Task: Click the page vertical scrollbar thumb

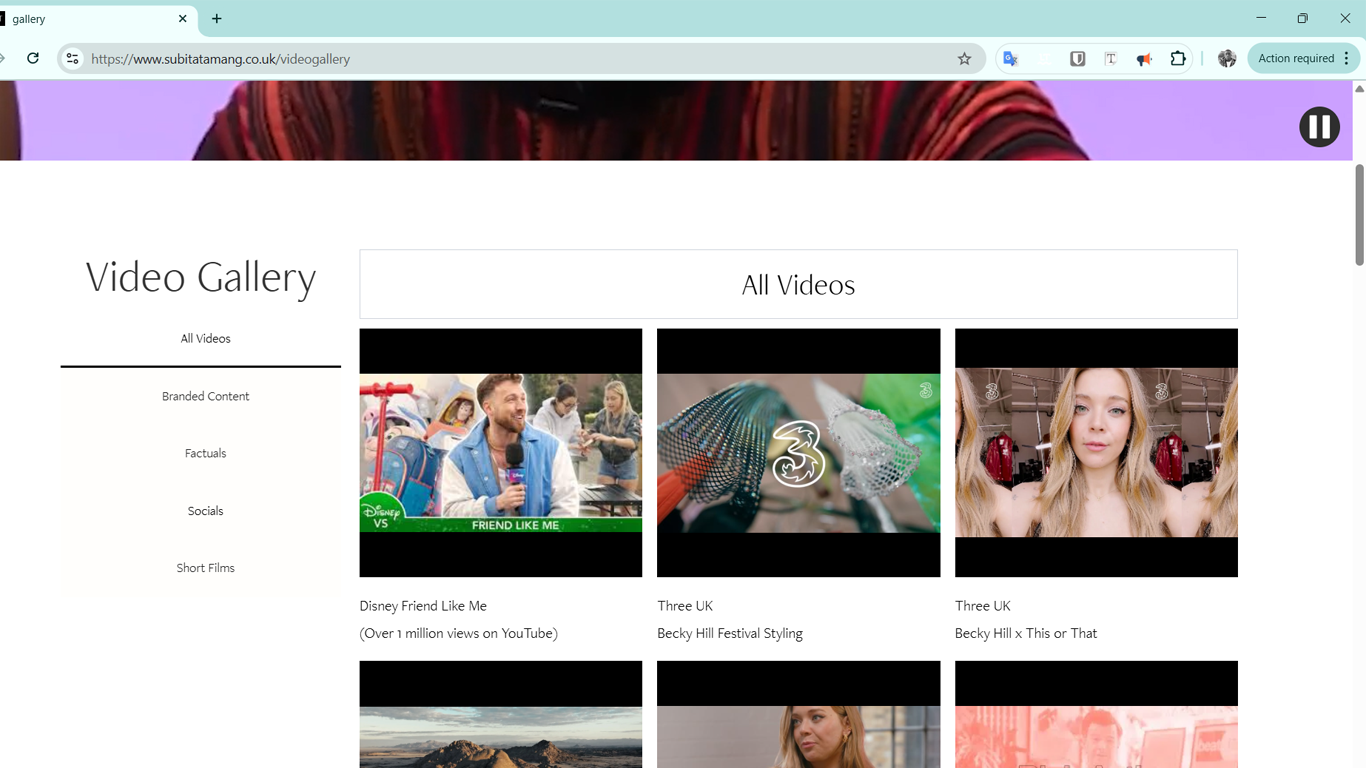Action: pos(1359,215)
